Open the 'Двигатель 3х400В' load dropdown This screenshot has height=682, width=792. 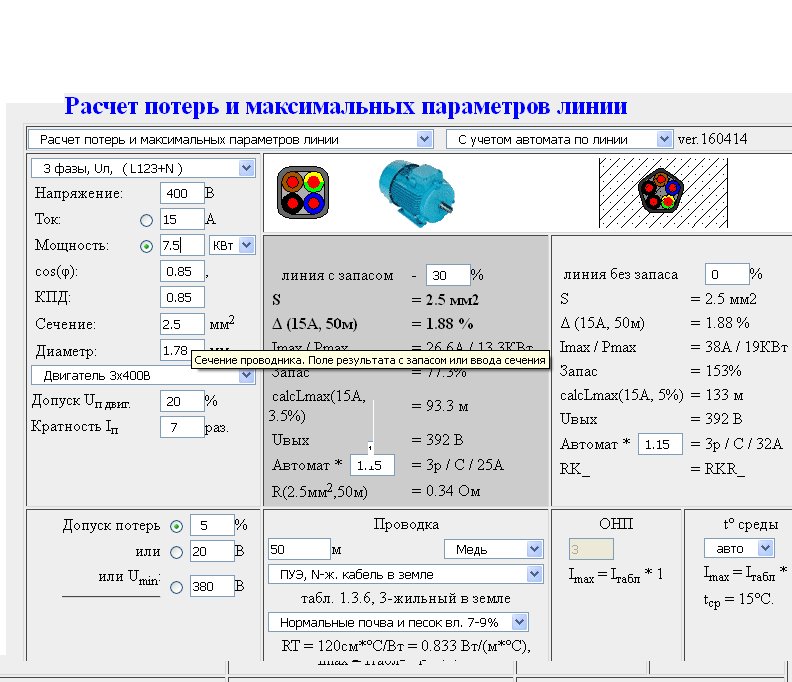point(143,375)
